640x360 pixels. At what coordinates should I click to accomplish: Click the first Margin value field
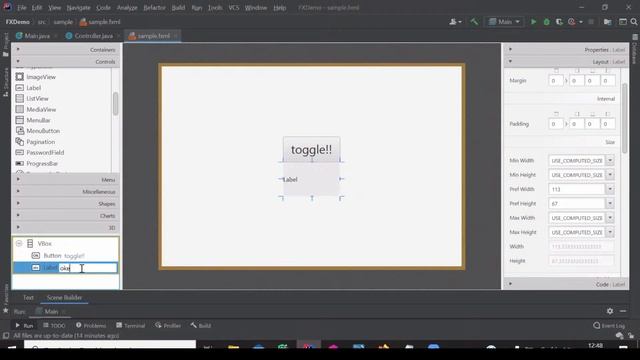[x=556, y=81]
